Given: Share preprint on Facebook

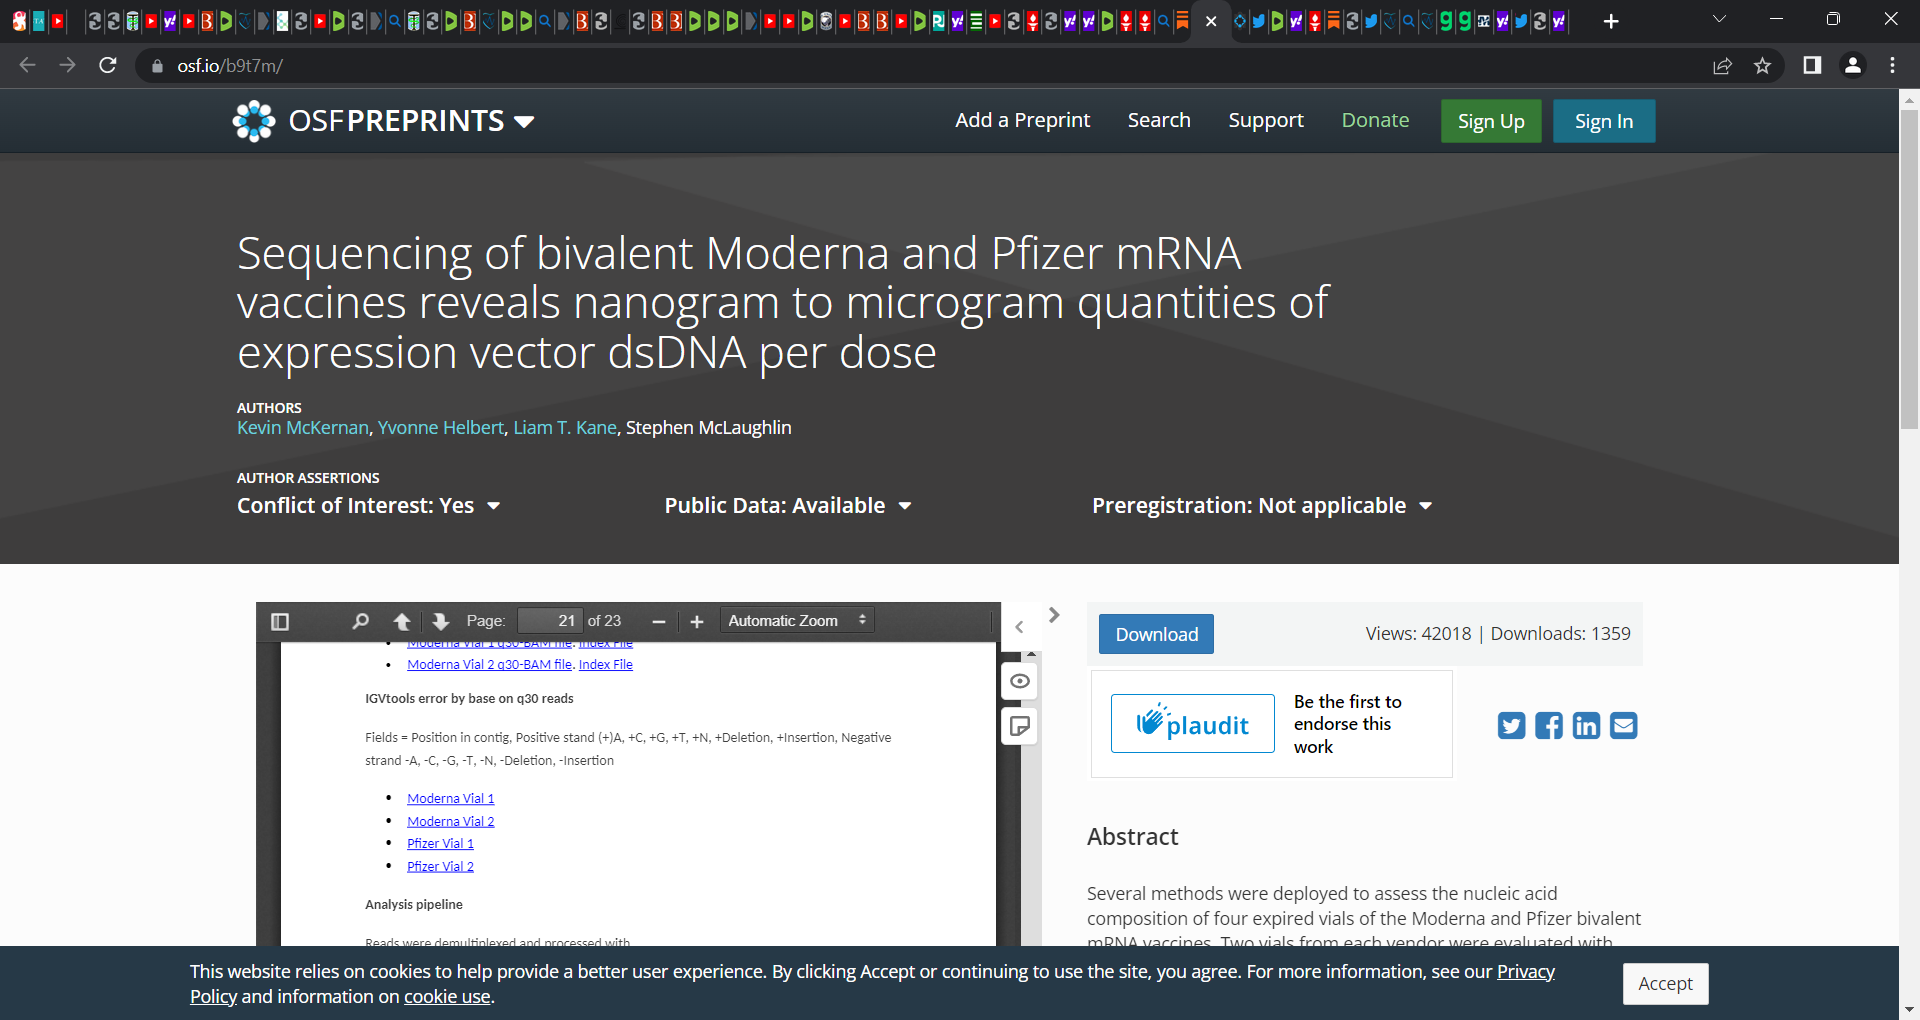Looking at the screenshot, I should (1549, 725).
